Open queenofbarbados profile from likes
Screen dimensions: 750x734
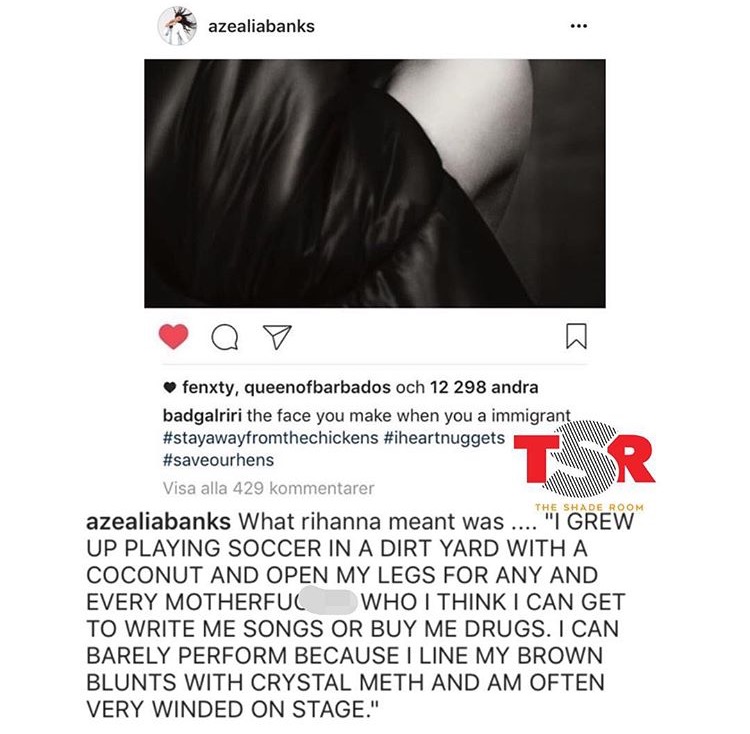pos(318,387)
